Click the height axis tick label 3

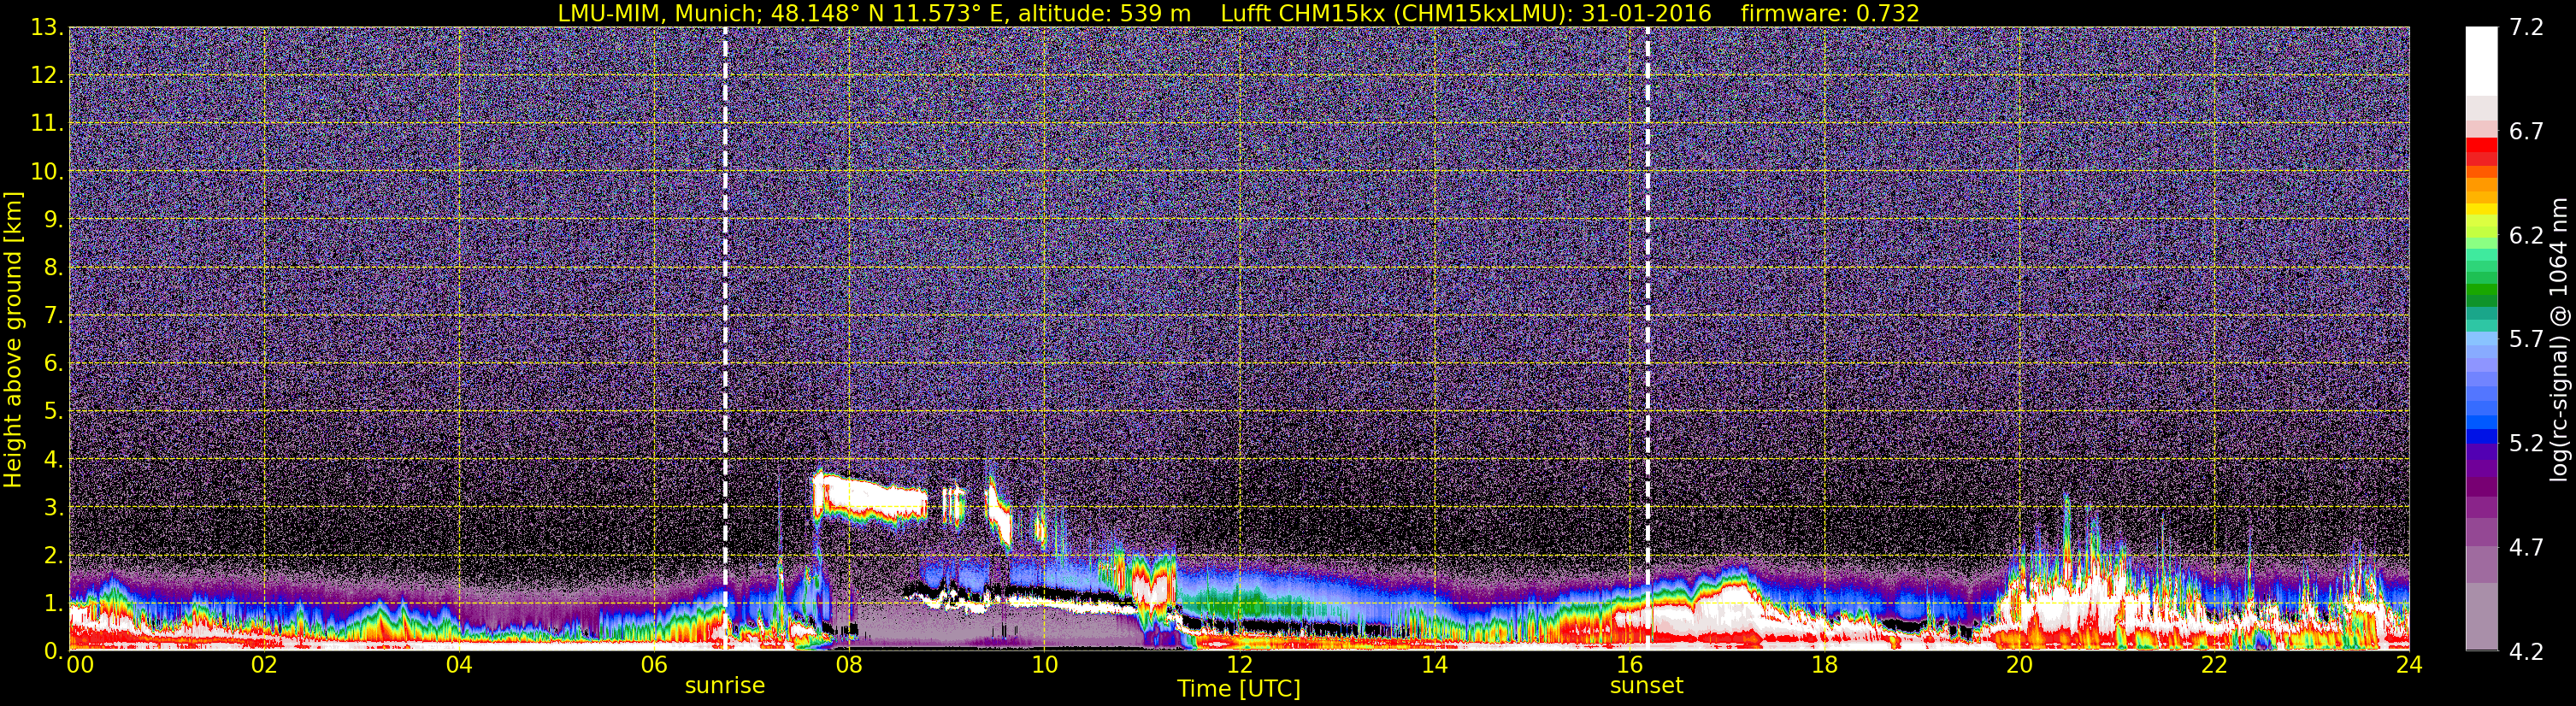pos(52,508)
